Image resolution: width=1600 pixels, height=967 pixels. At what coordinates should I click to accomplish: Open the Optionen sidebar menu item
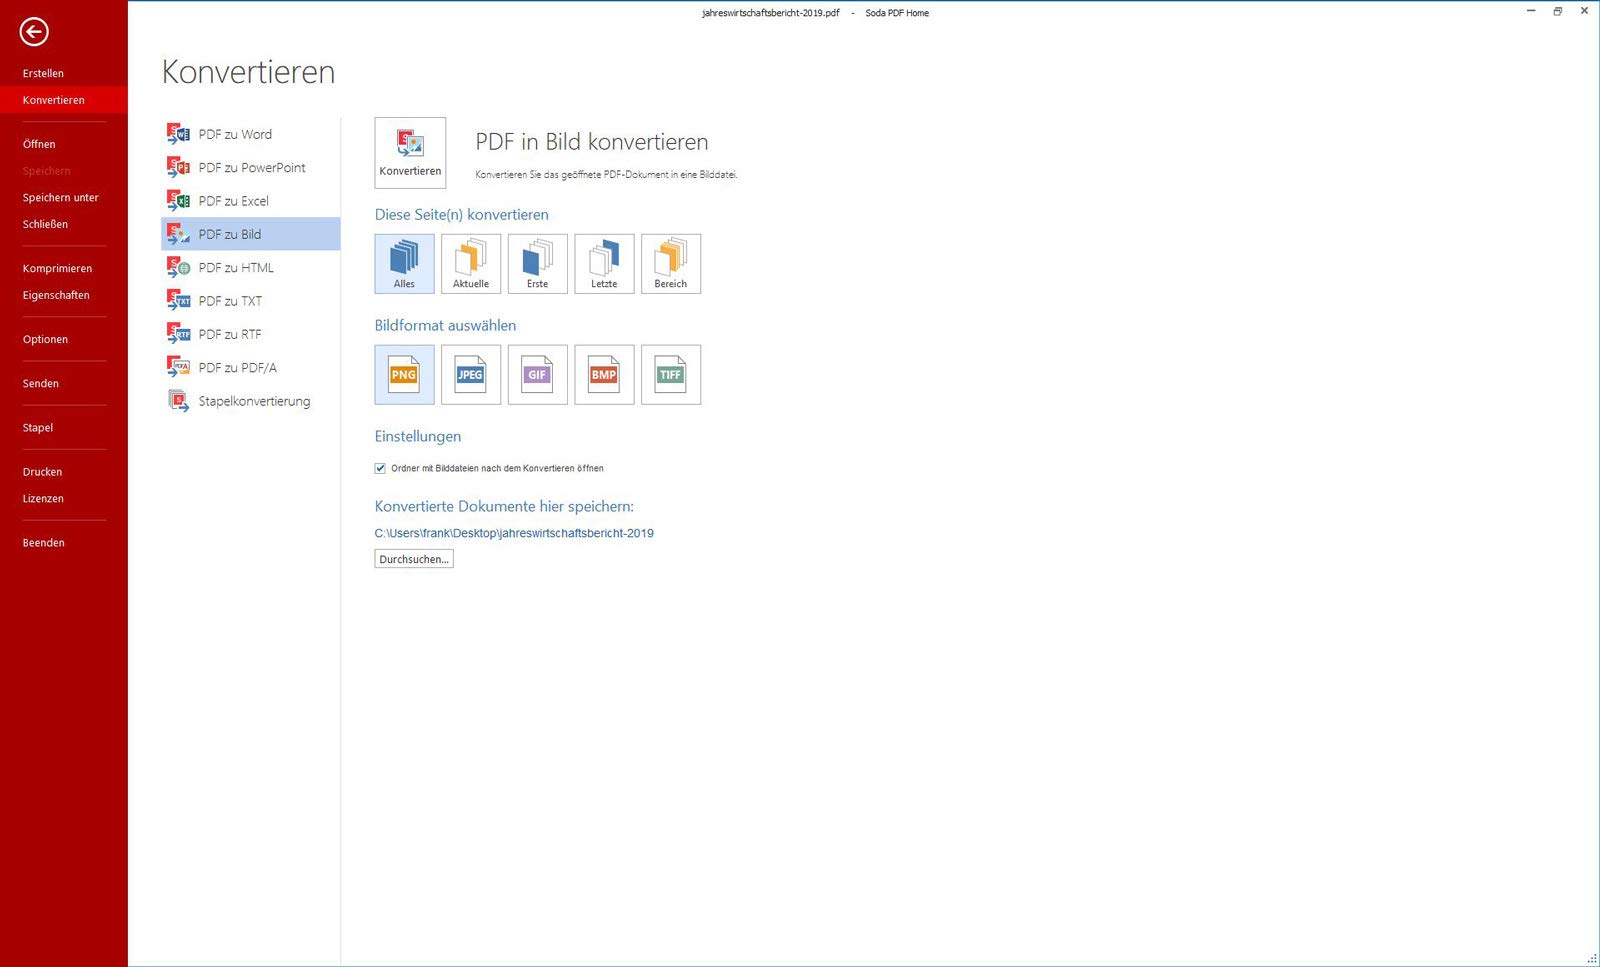46,339
